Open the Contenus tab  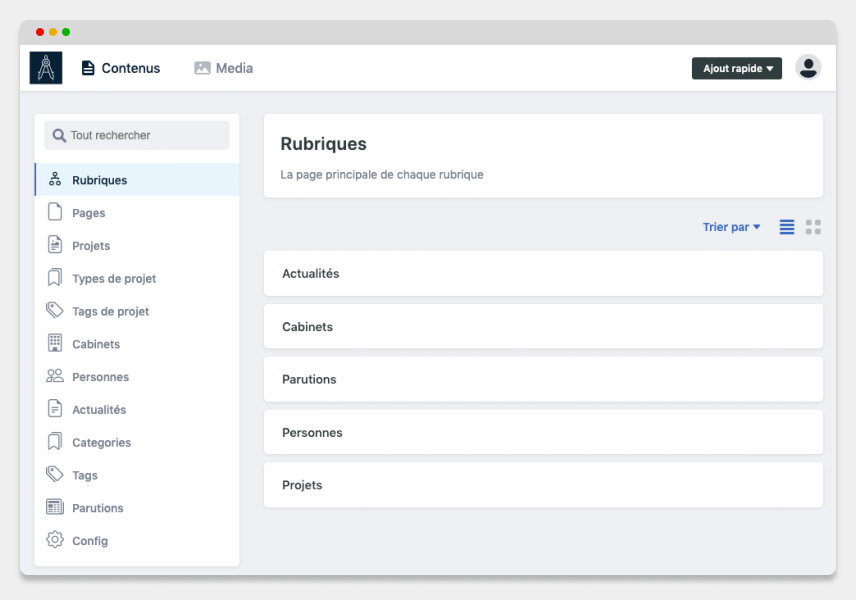[121, 68]
